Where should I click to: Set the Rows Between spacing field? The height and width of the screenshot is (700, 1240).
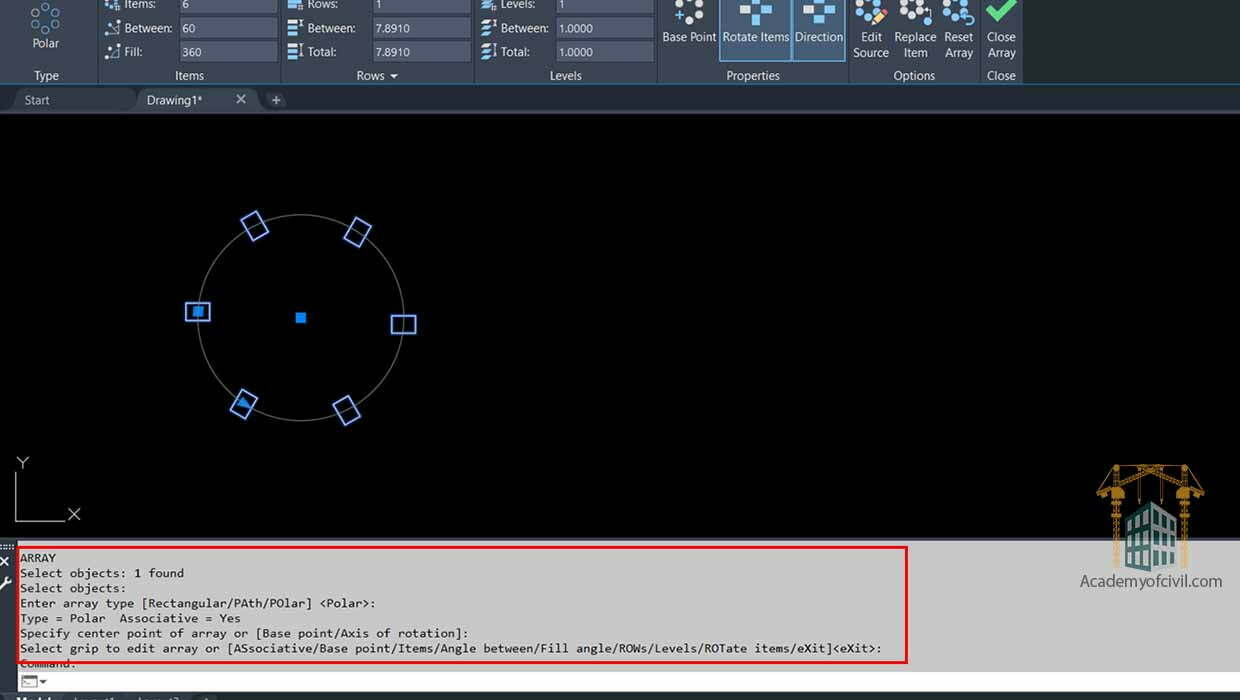[421, 28]
